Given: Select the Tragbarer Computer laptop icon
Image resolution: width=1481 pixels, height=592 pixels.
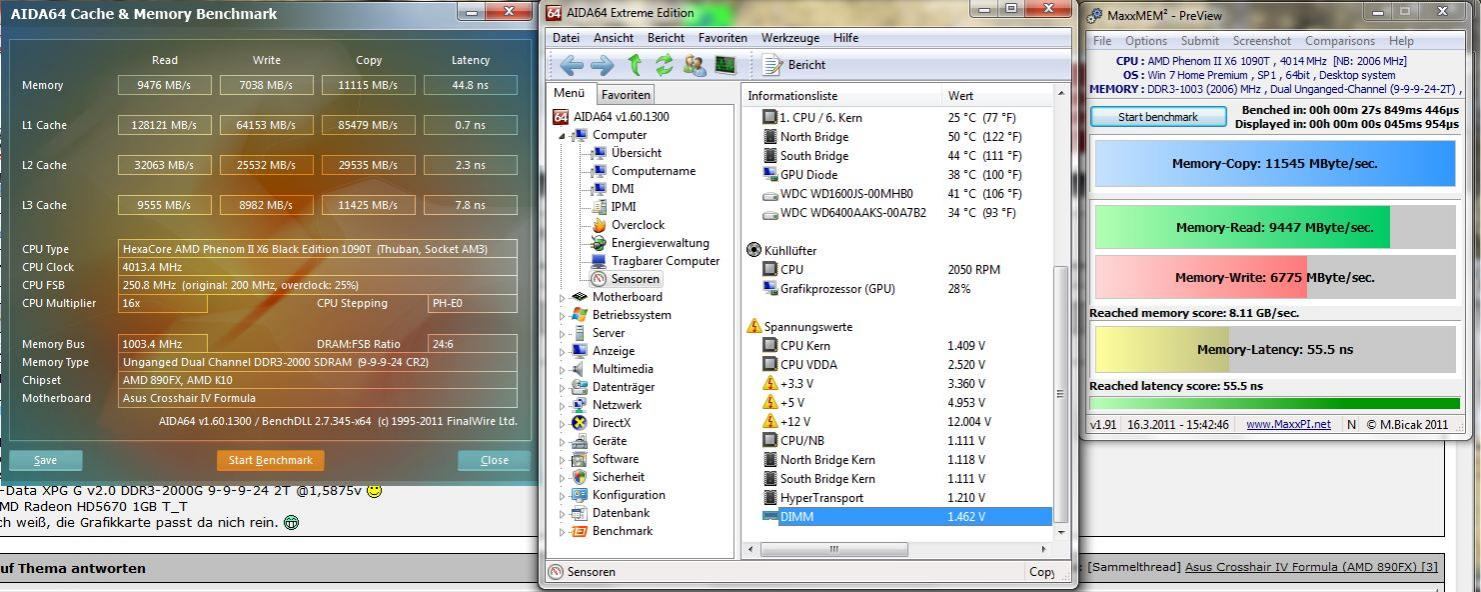Looking at the screenshot, I should 599,261.
